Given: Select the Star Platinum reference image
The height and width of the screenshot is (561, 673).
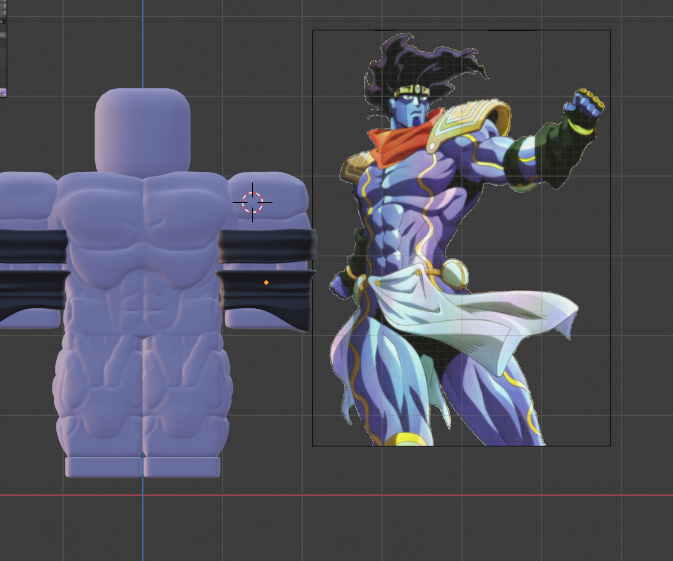Looking at the screenshot, I should tap(461, 238).
